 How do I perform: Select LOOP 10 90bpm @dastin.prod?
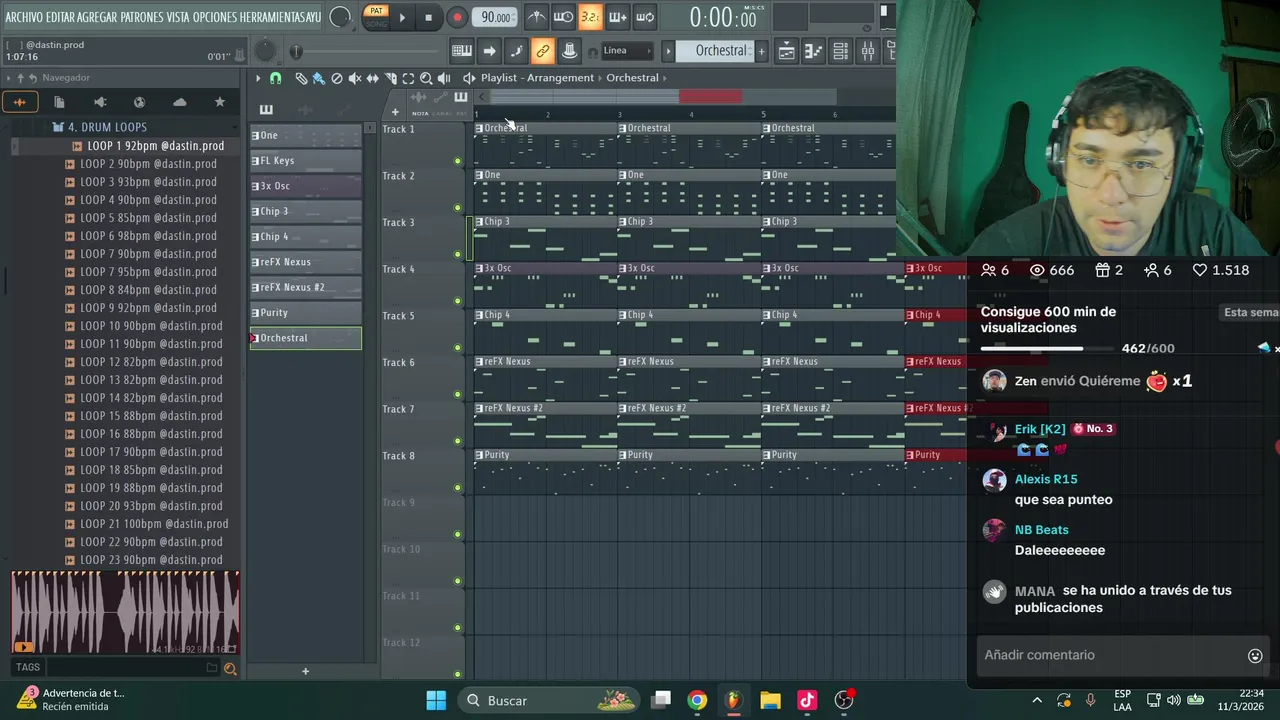coord(151,326)
